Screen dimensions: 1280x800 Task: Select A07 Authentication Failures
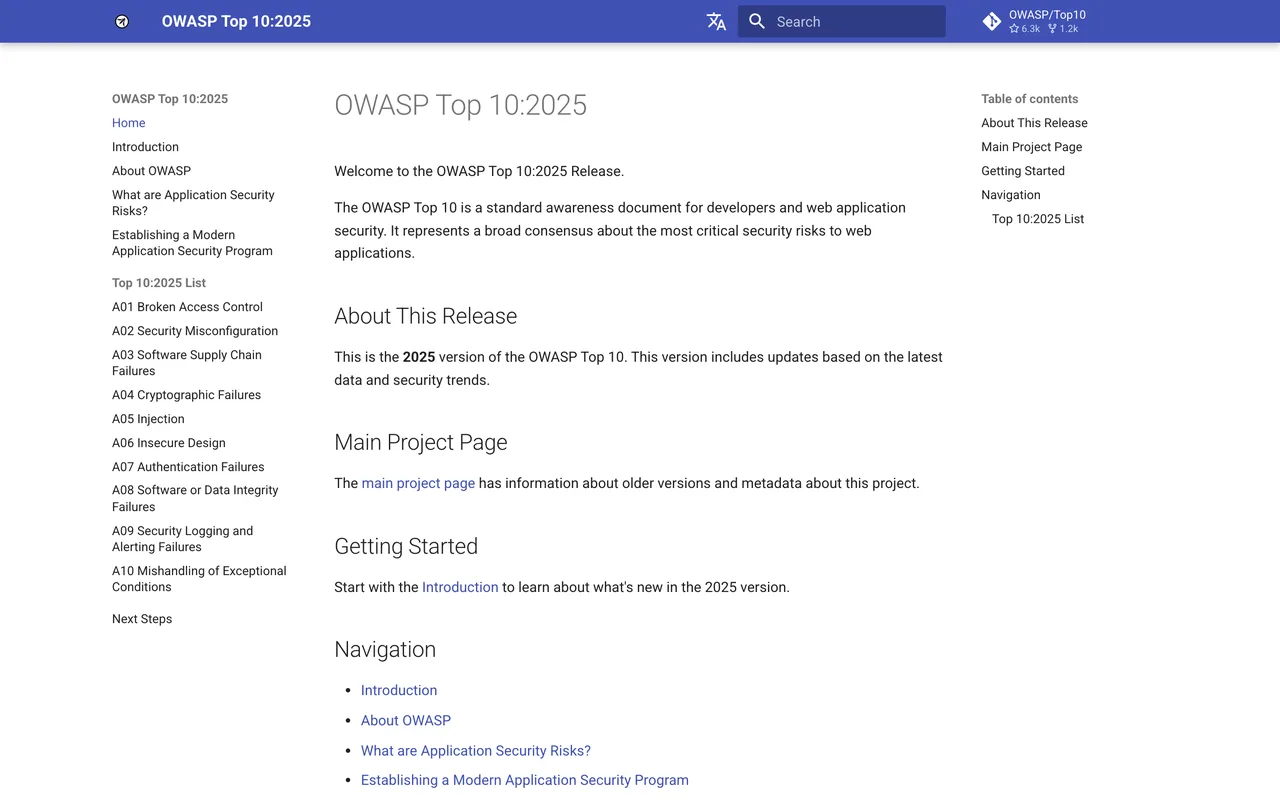[188, 467]
